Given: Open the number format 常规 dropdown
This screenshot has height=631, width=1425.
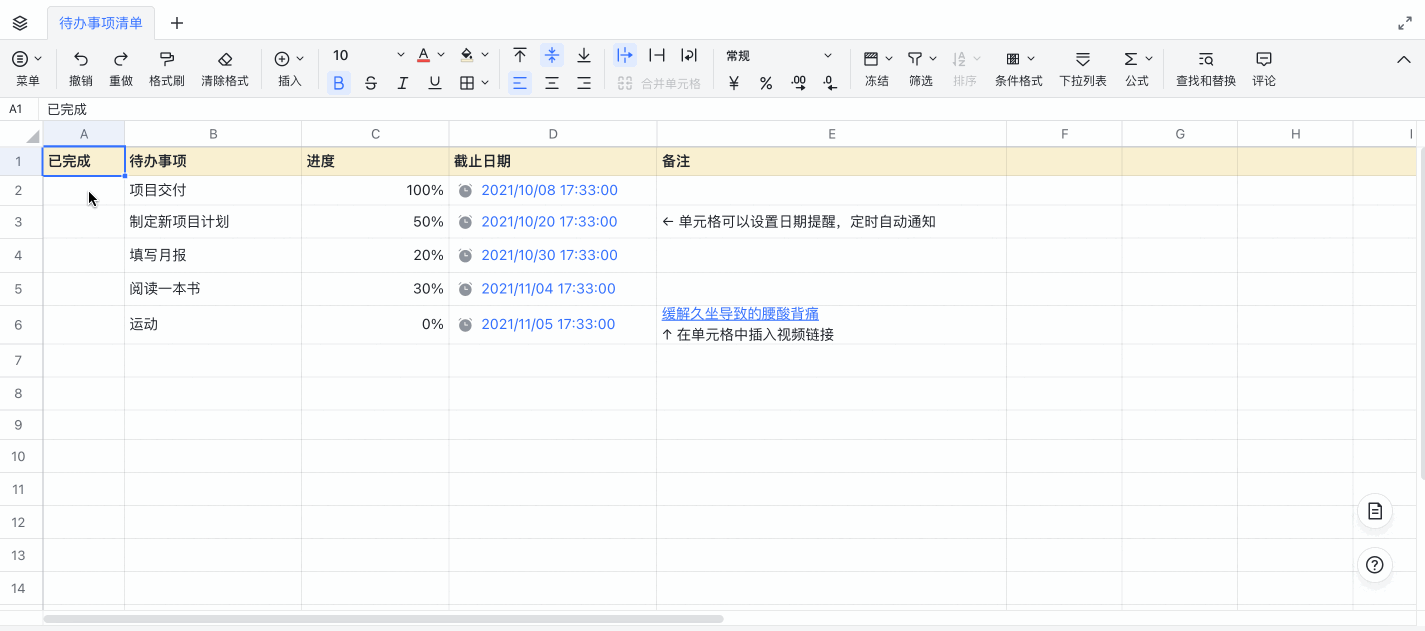Looking at the screenshot, I should point(779,55).
